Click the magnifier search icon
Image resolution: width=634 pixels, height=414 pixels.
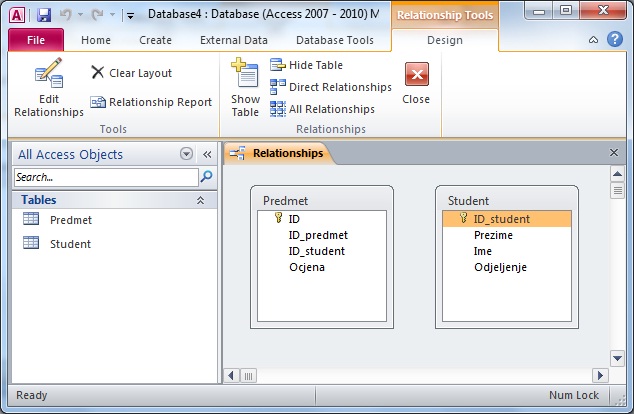pos(207,177)
